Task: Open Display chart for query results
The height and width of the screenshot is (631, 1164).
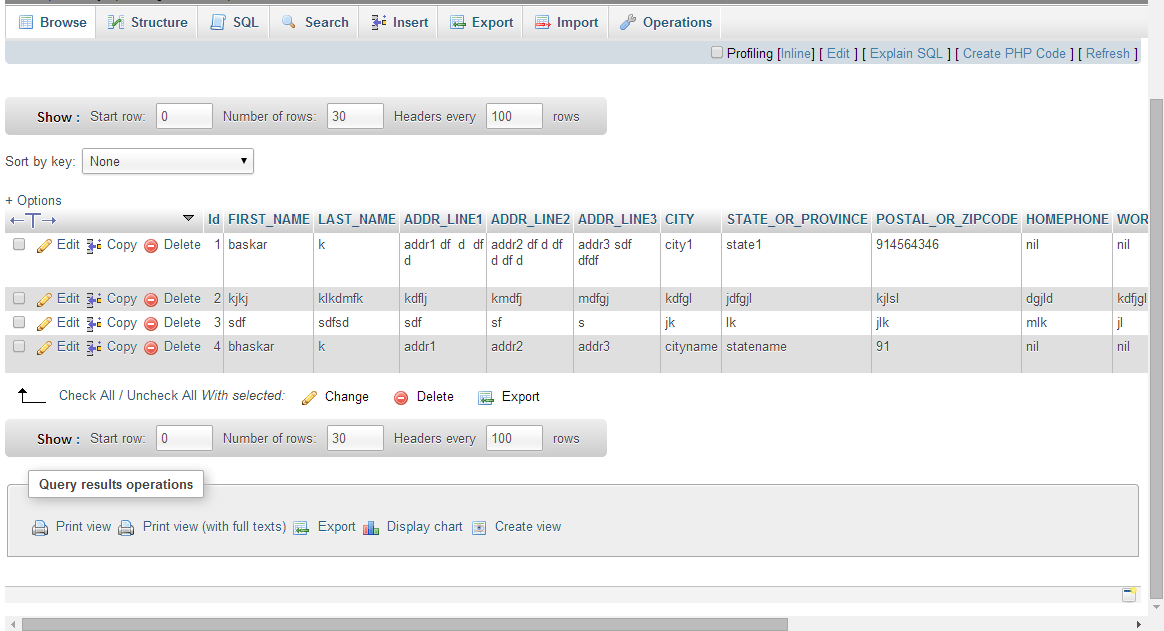Action: 371,527
